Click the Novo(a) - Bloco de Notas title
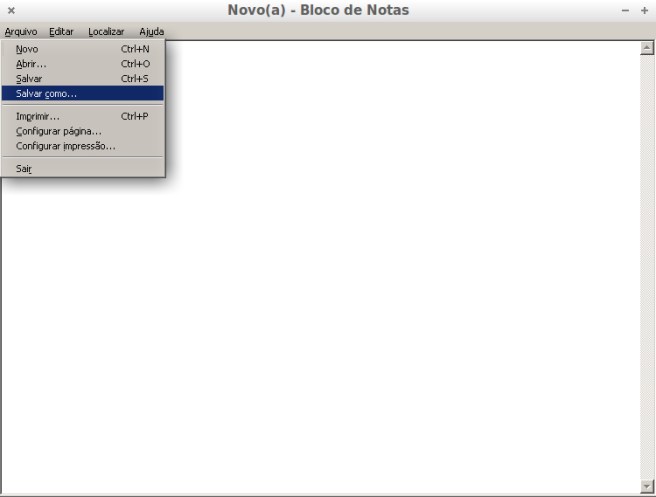Viewport: 656px width, 497px height. (x=318, y=10)
